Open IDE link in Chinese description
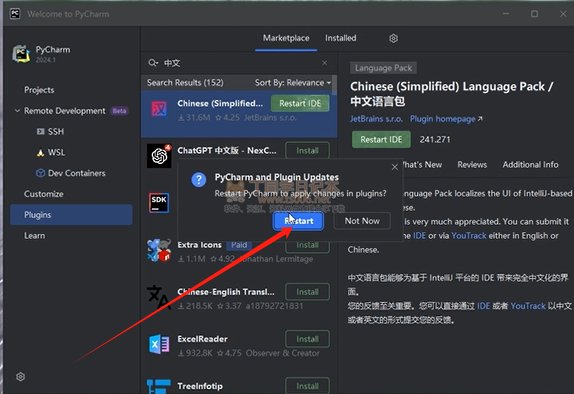 tap(483, 306)
